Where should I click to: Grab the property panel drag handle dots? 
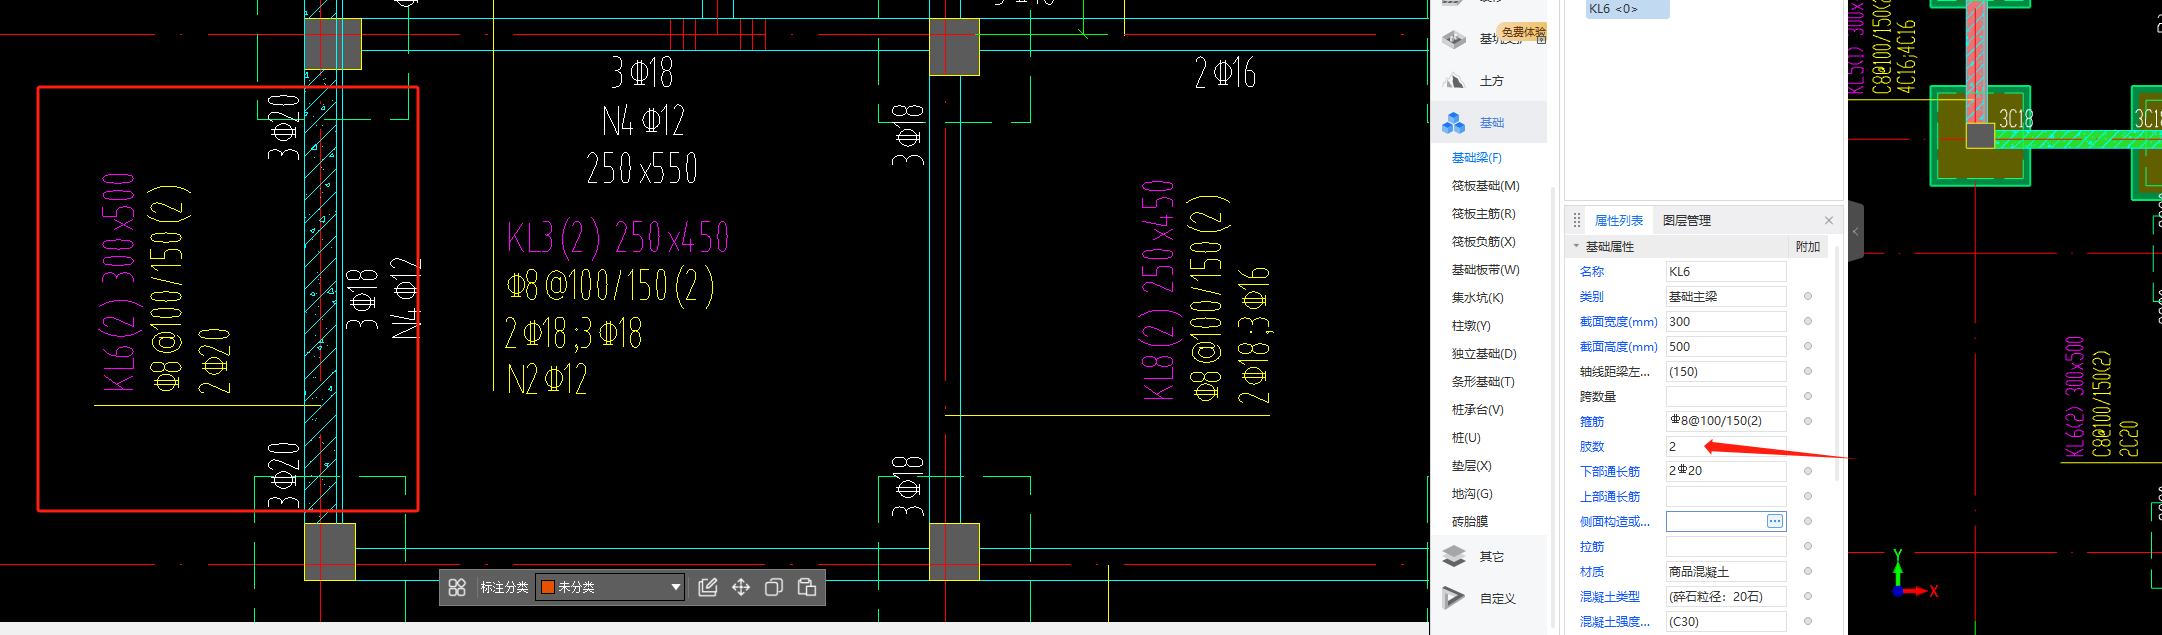click(x=1577, y=221)
